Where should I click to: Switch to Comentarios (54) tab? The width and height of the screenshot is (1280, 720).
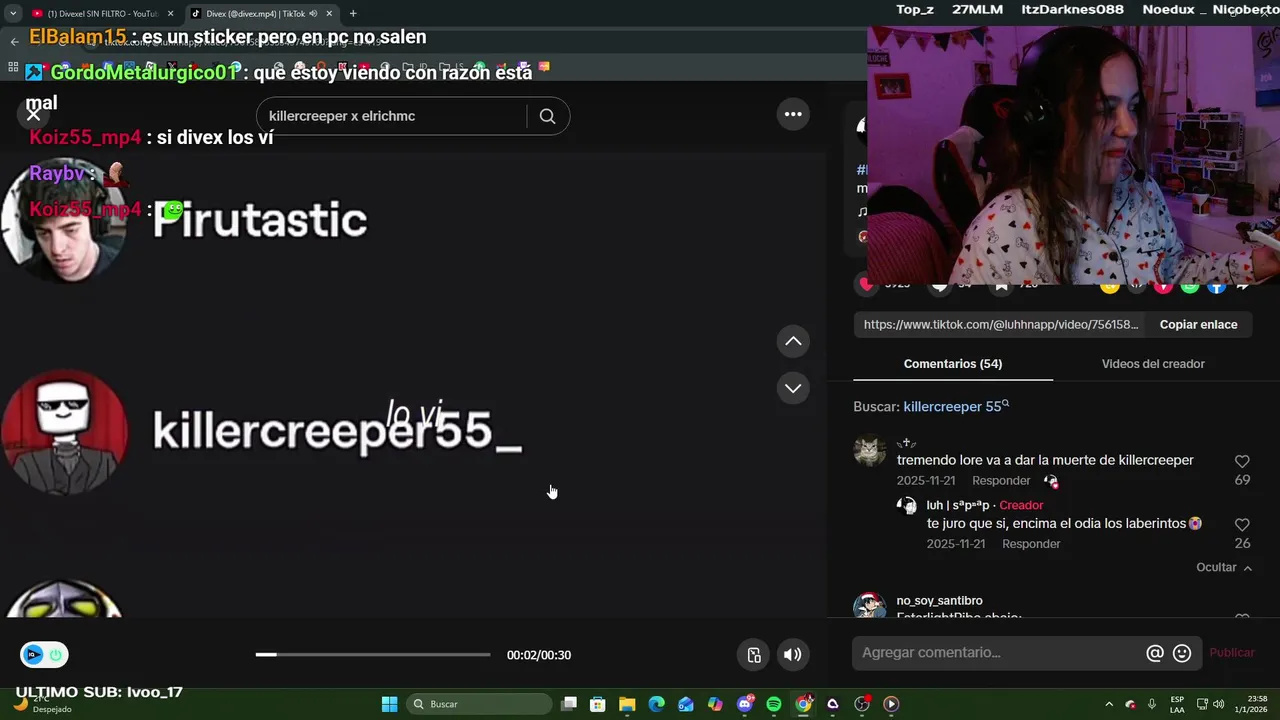point(953,364)
